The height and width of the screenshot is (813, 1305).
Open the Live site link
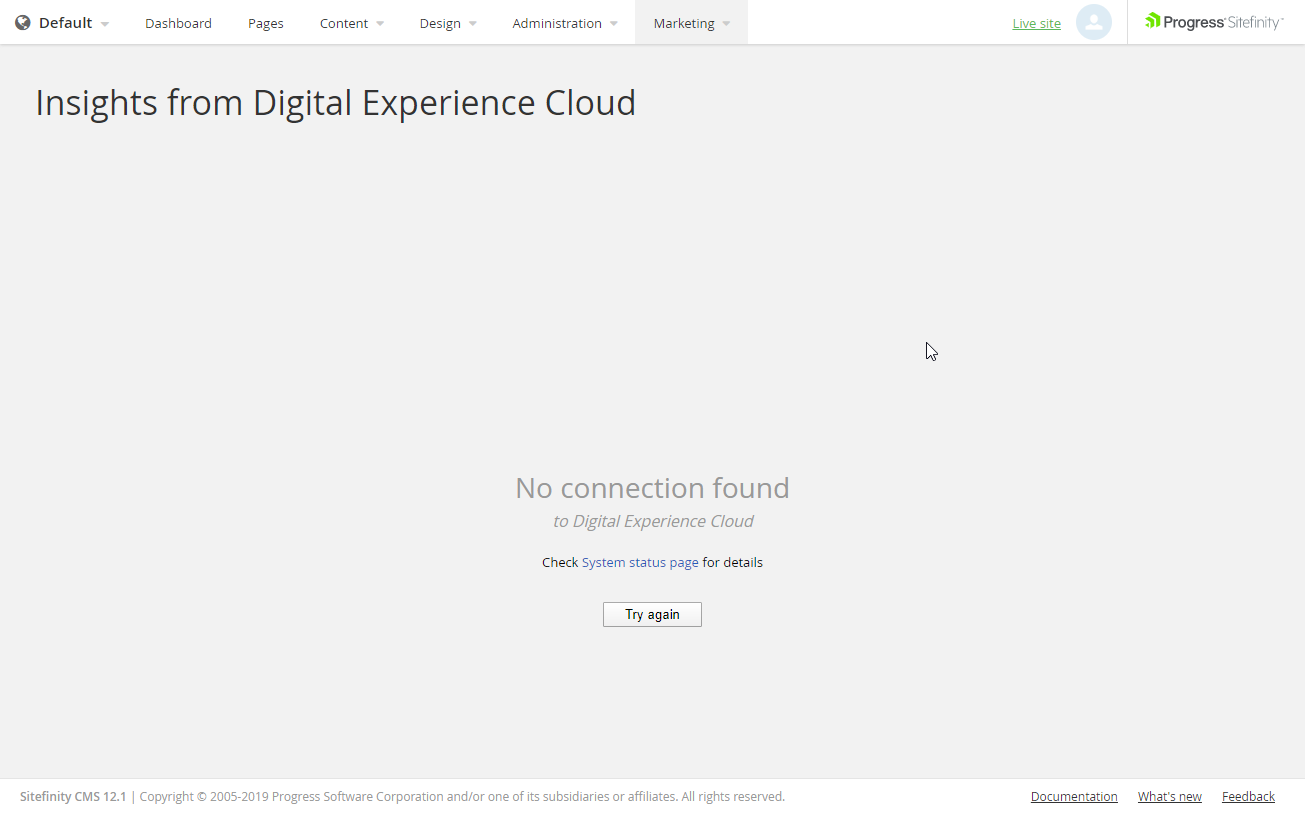tap(1037, 23)
